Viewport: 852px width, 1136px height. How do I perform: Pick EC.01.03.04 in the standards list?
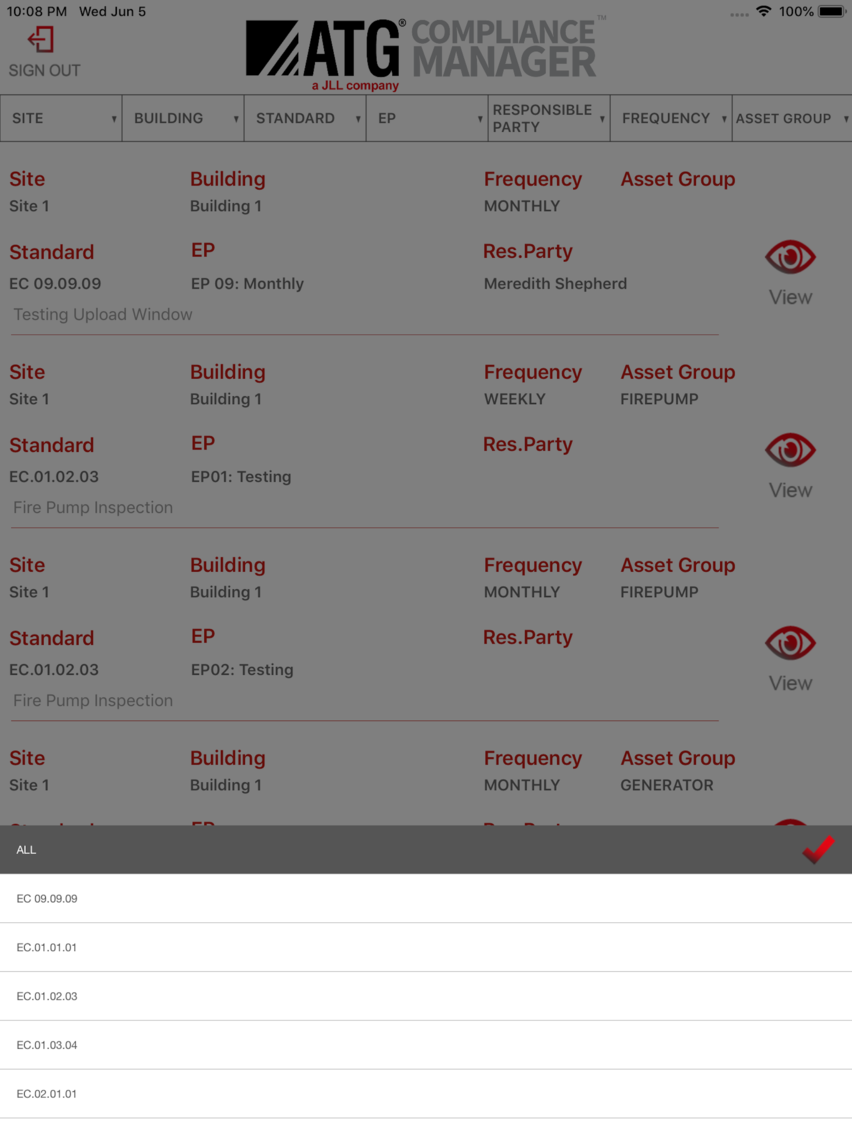point(426,1045)
